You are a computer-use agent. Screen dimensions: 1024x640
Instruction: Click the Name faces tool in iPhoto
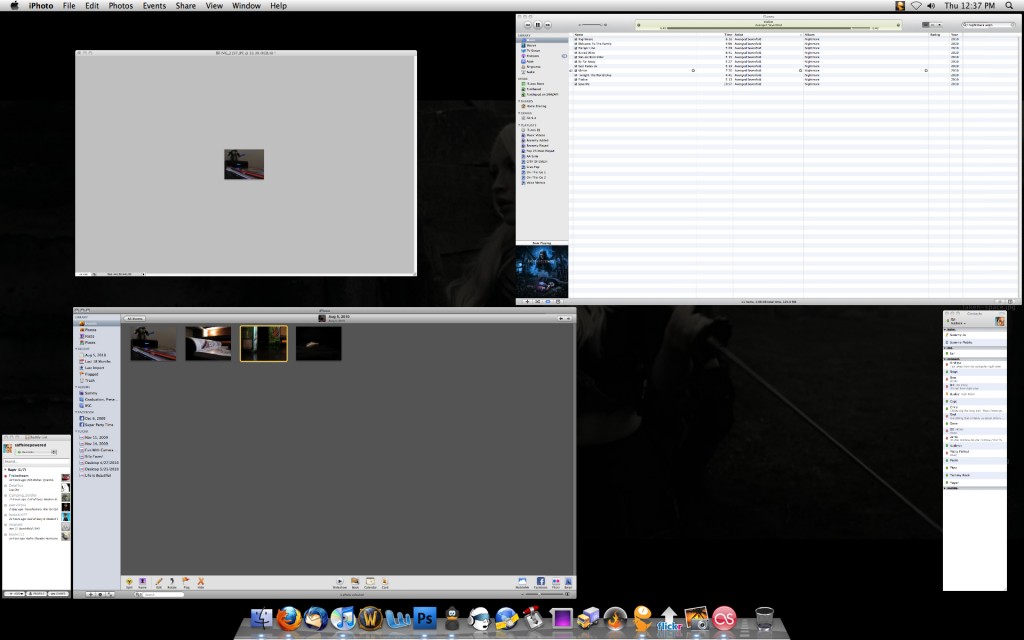(x=142, y=582)
